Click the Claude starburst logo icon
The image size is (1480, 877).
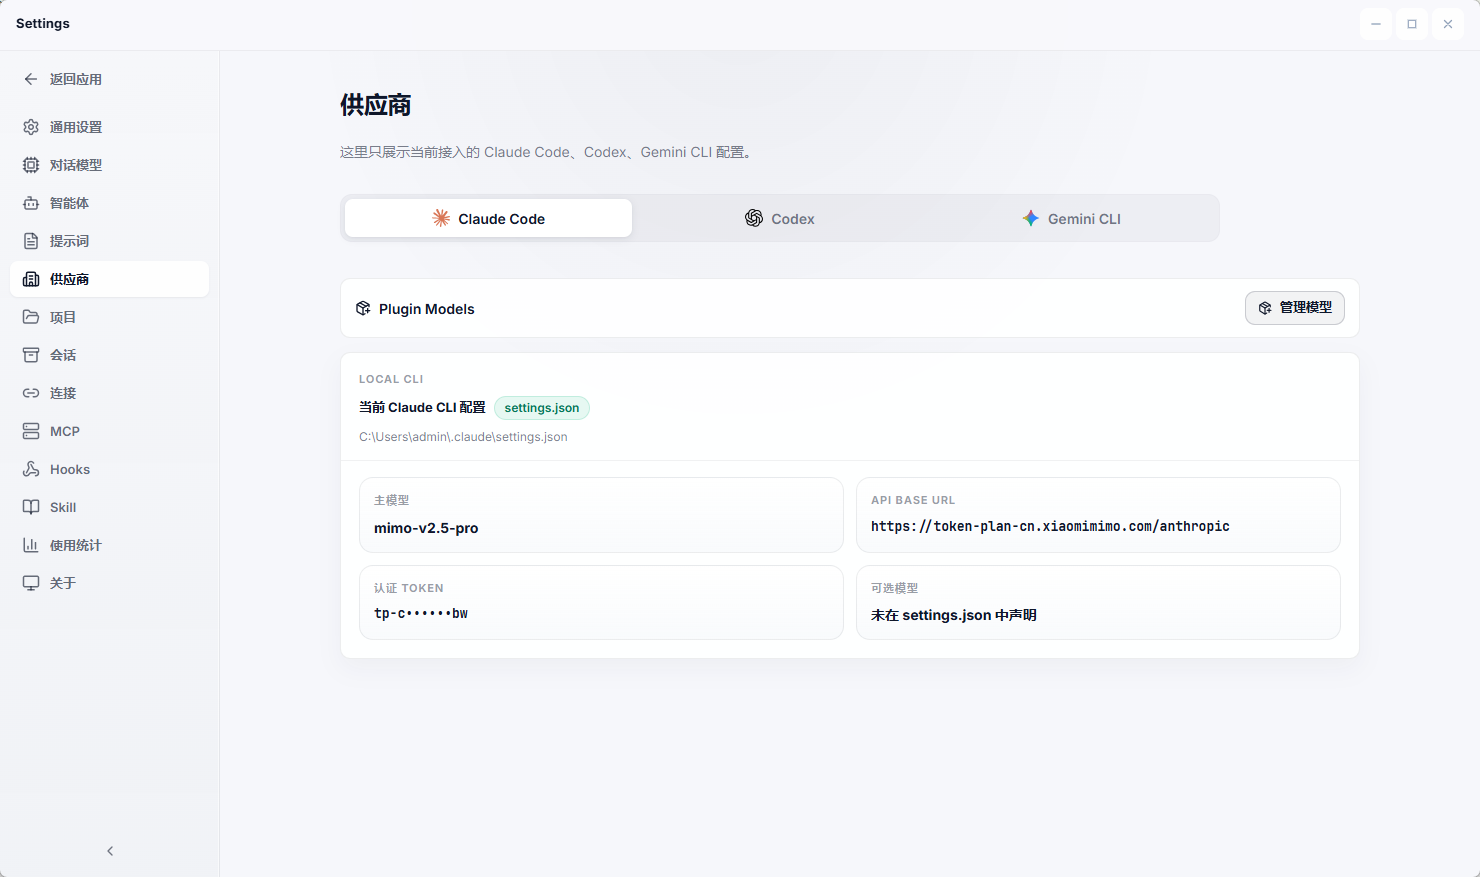pos(441,218)
